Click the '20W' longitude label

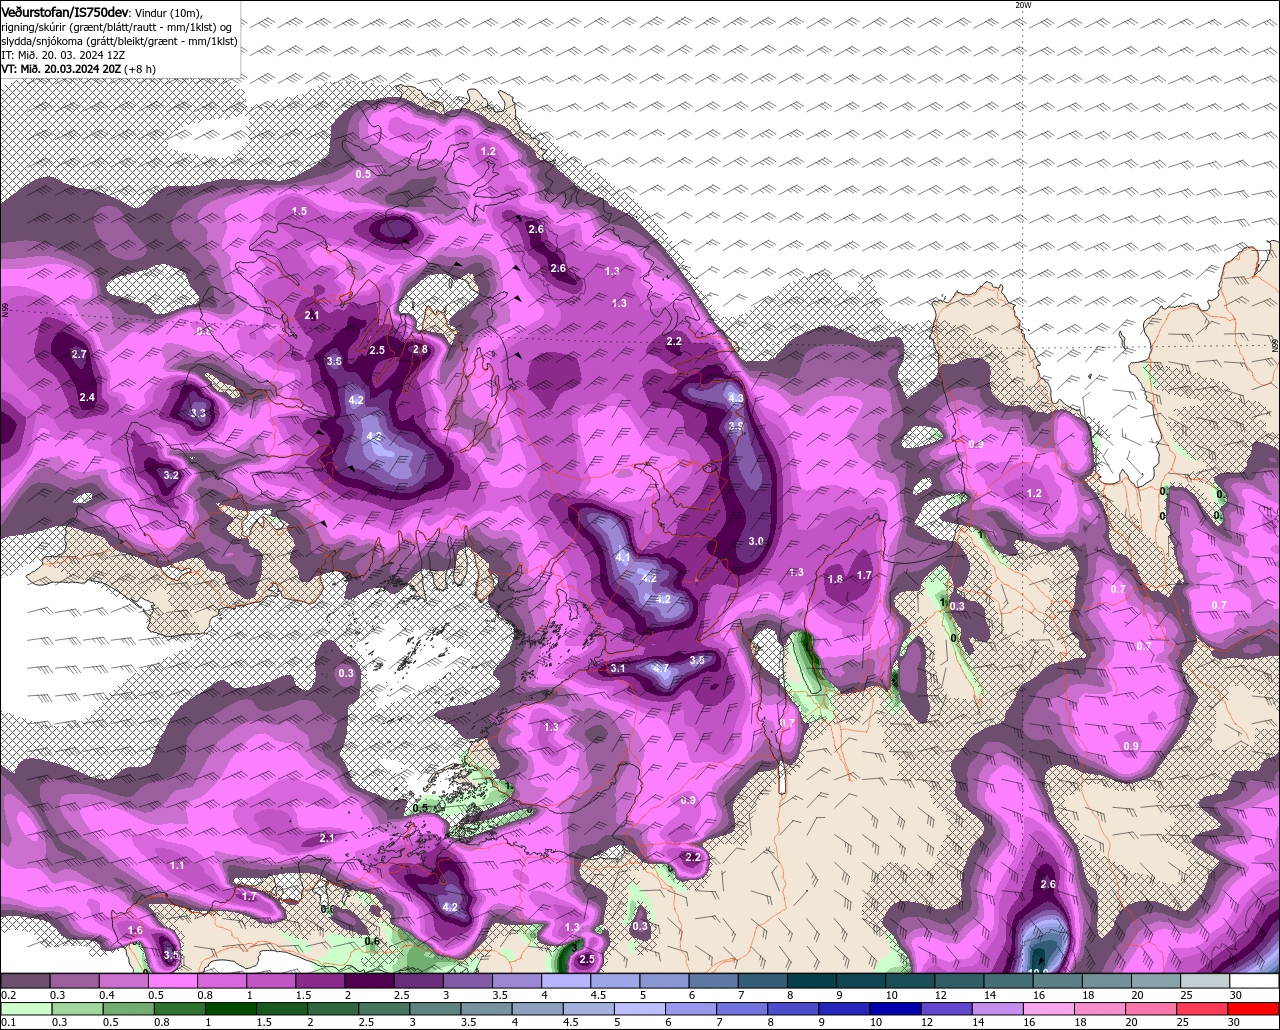pyautogui.click(x=1022, y=5)
